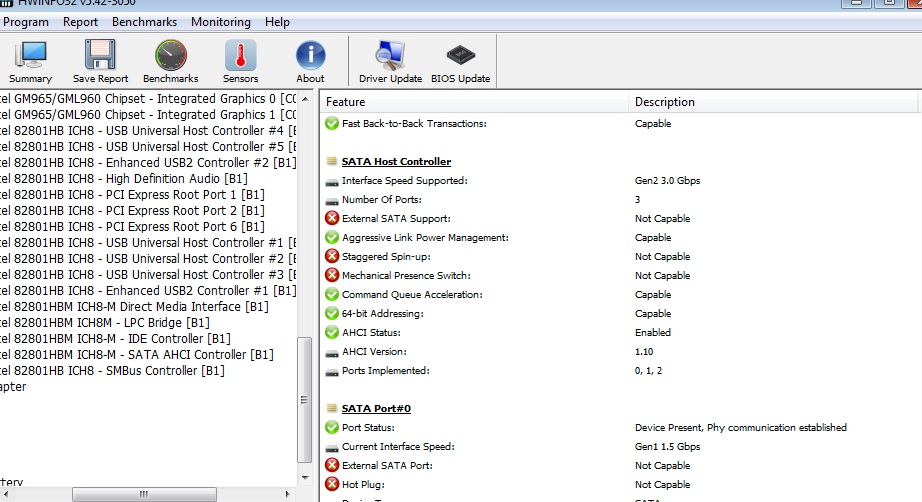The width and height of the screenshot is (922, 502).
Task: Click green check beside Port Status
Action: pyautogui.click(x=332, y=427)
